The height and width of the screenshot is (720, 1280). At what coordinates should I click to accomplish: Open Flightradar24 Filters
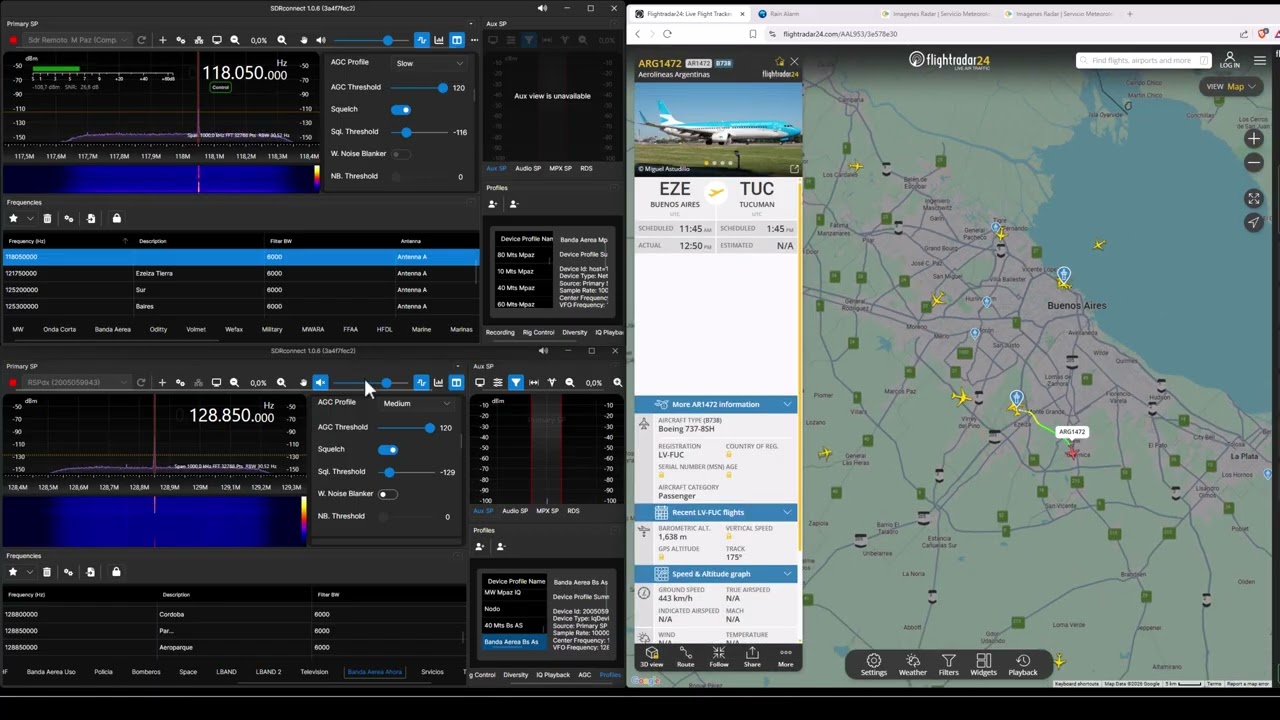coord(949,665)
